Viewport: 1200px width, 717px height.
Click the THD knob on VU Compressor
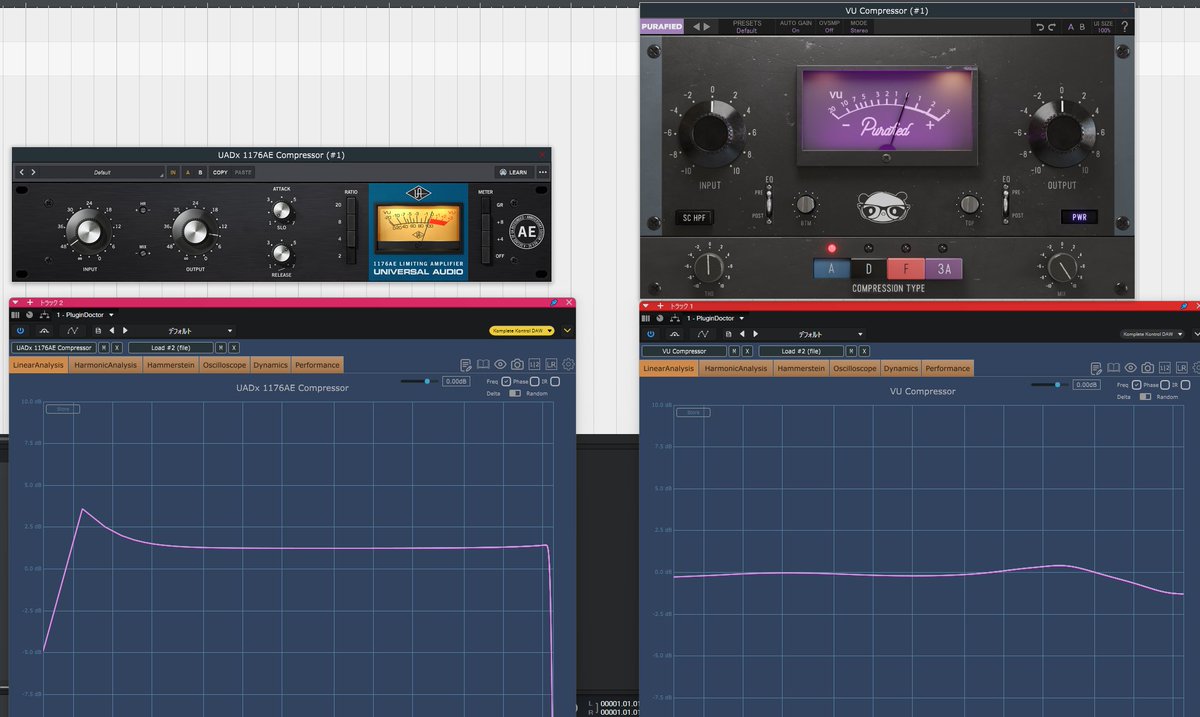tap(709, 268)
